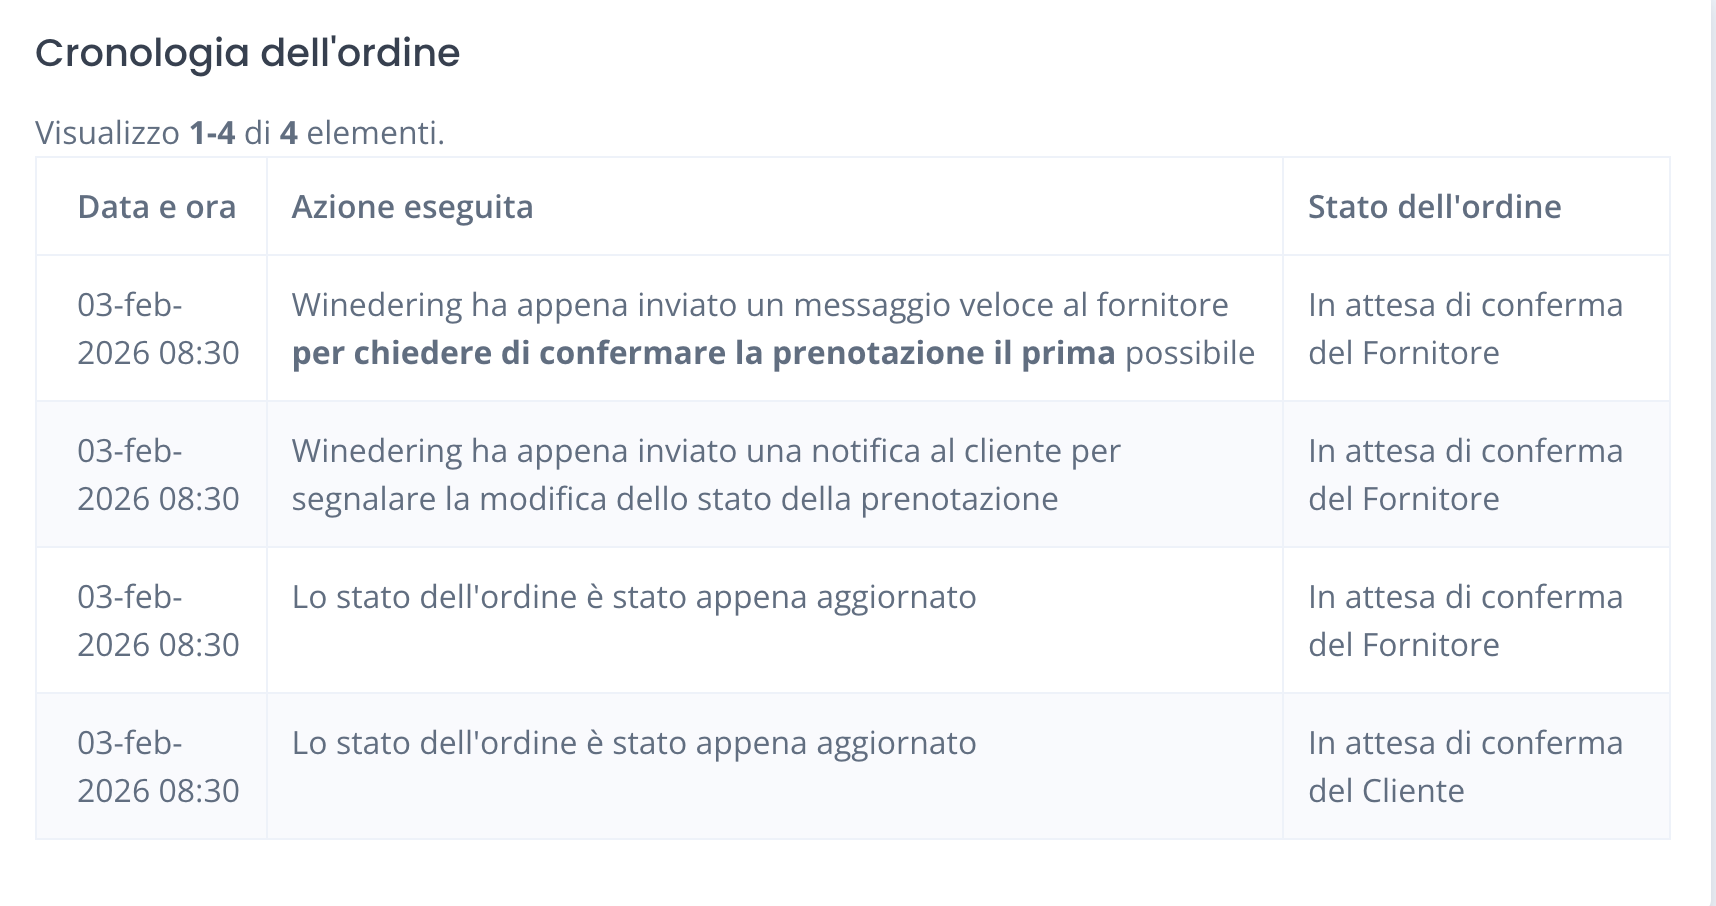The image size is (1716, 906).
Task: Click the "Stato dell'ordine" column header
Action: pos(1434,207)
